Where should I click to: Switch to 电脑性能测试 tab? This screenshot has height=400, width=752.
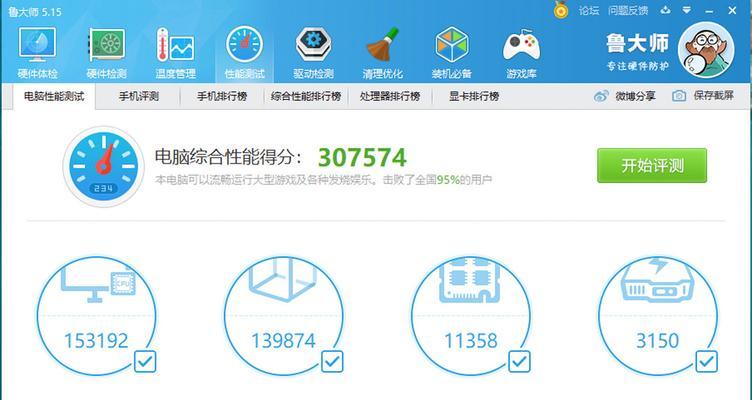click(54, 96)
